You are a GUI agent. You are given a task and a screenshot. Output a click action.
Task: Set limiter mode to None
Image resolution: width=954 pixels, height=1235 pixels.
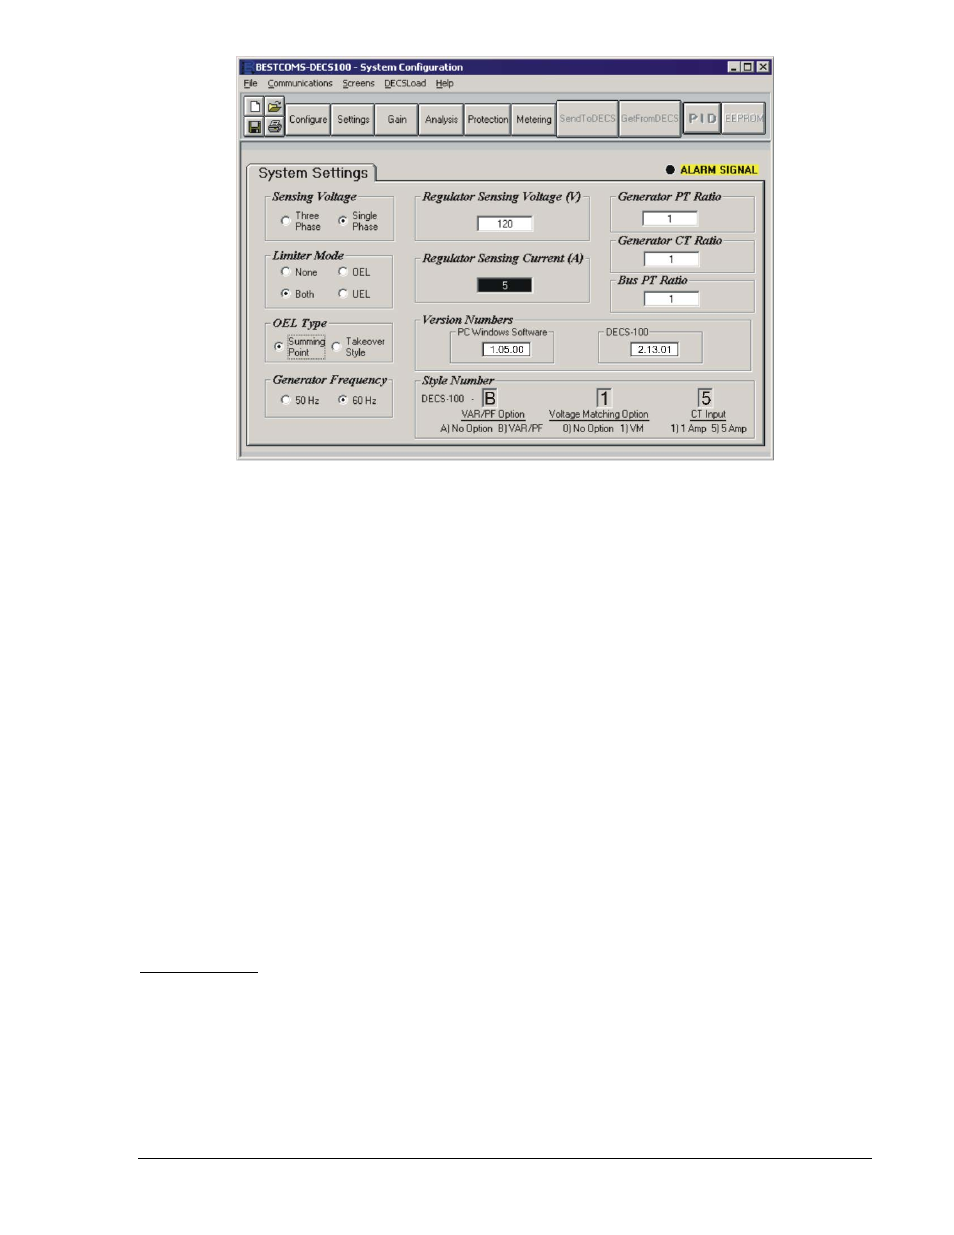[299, 272]
